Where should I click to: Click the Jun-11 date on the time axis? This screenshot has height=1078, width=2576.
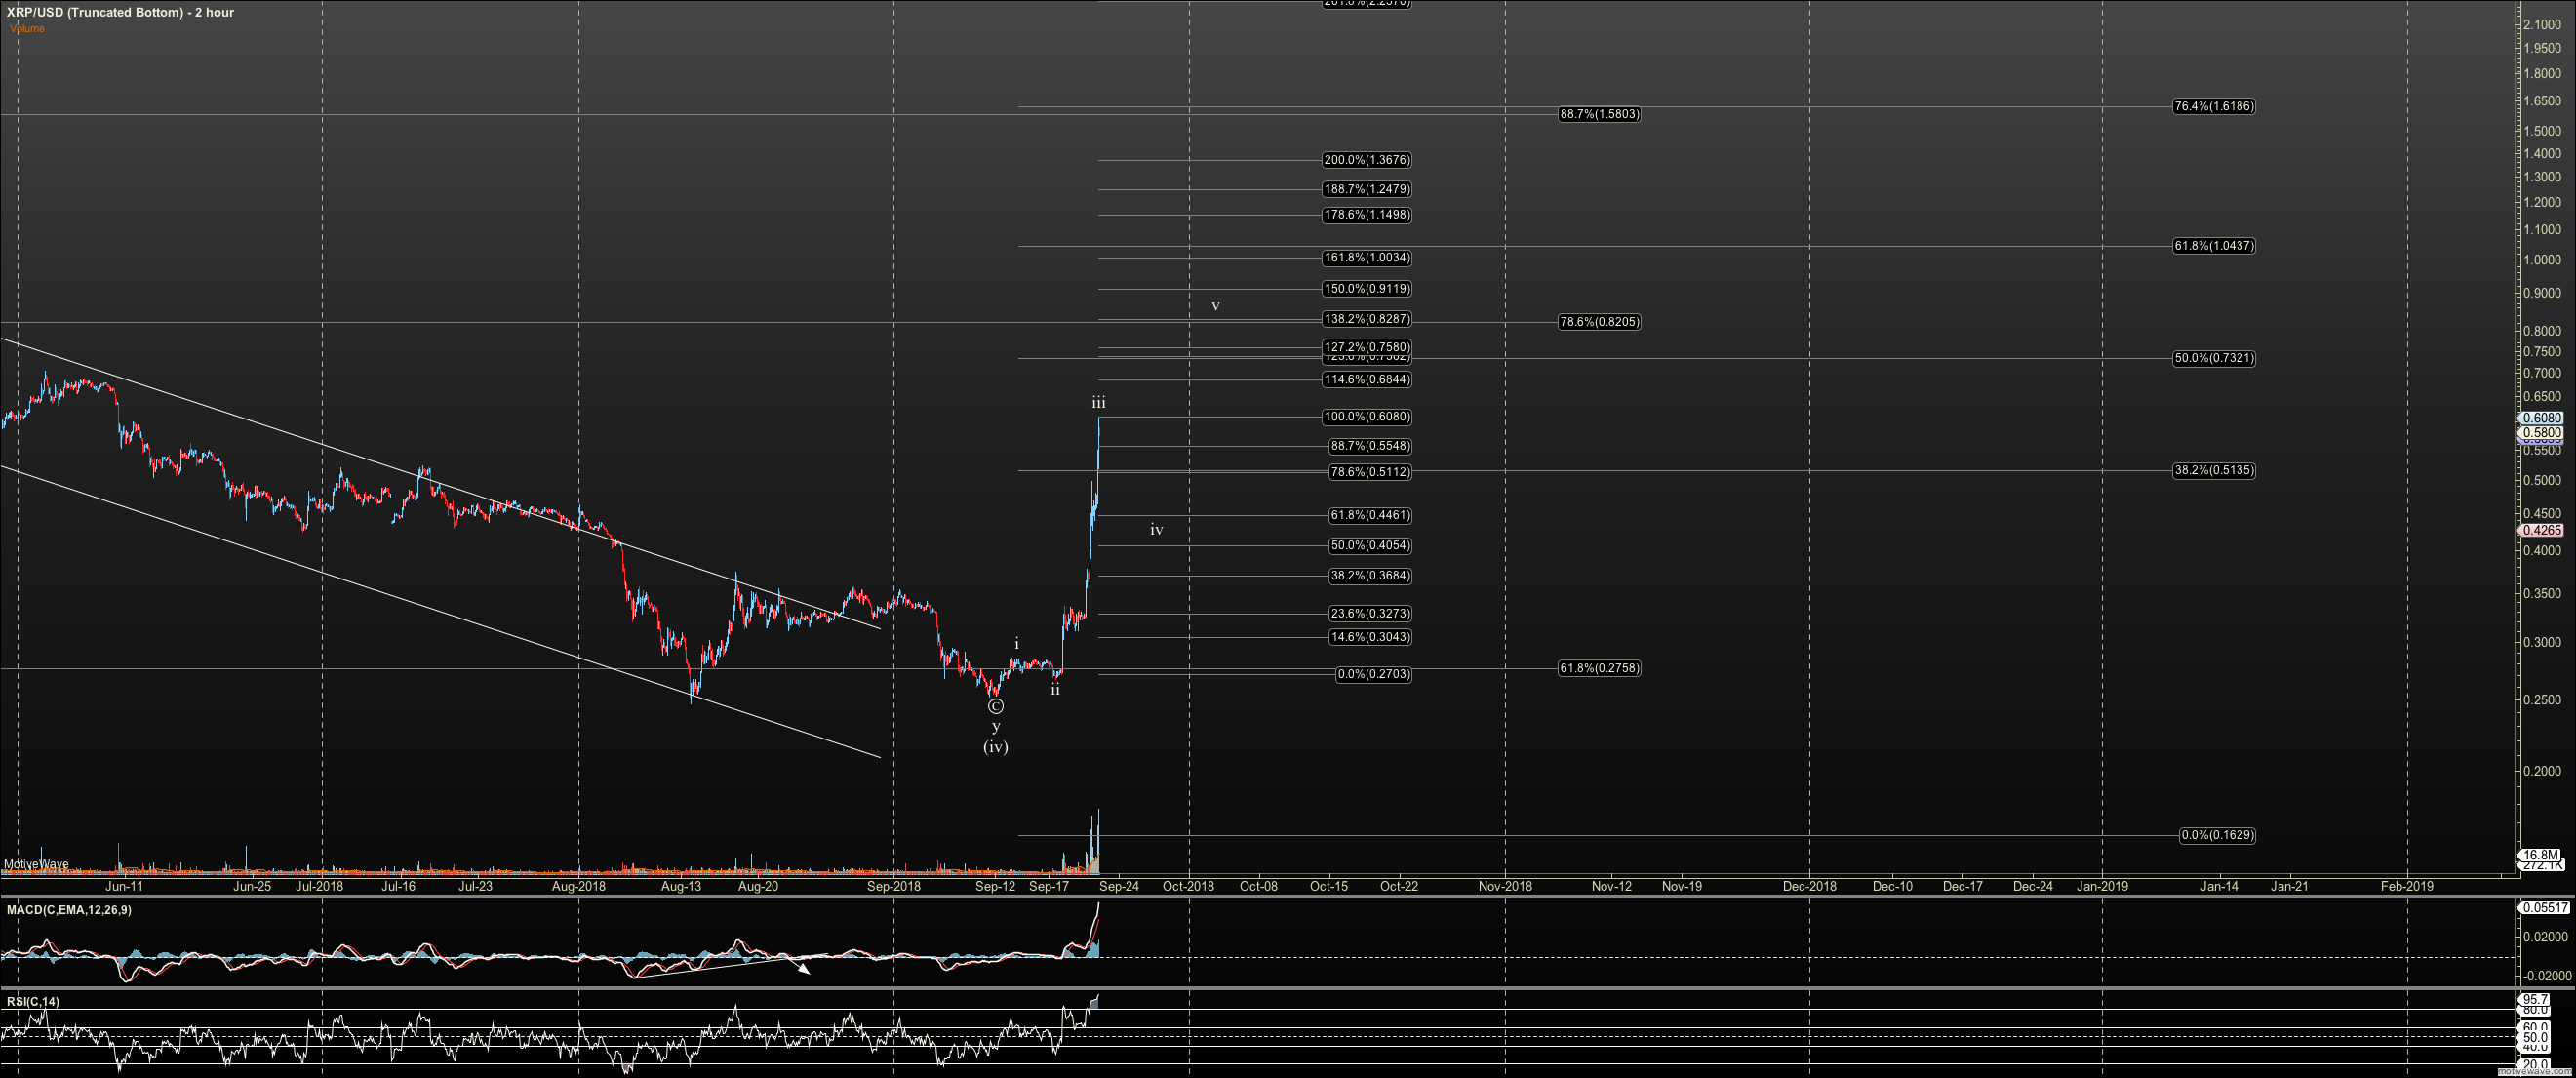point(124,886)
